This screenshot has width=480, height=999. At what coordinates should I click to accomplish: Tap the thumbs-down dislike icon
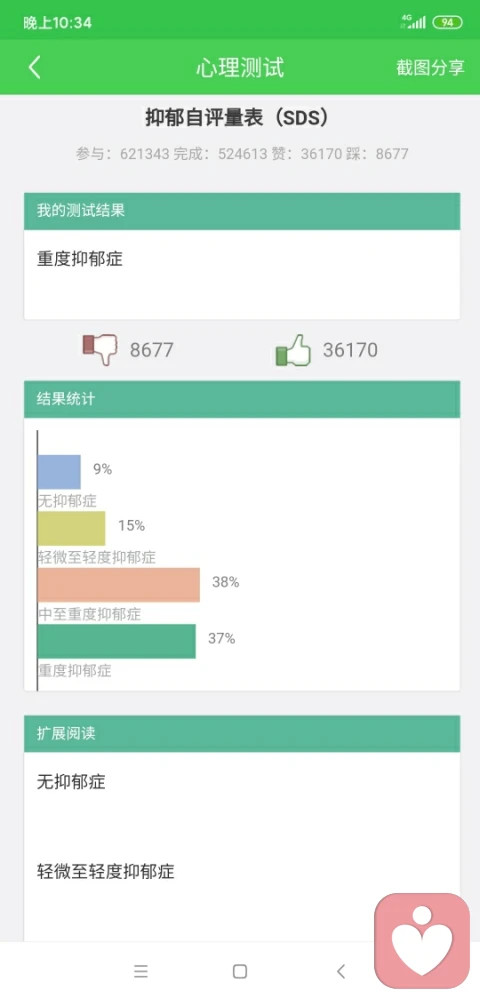click(x=101, y=349)
